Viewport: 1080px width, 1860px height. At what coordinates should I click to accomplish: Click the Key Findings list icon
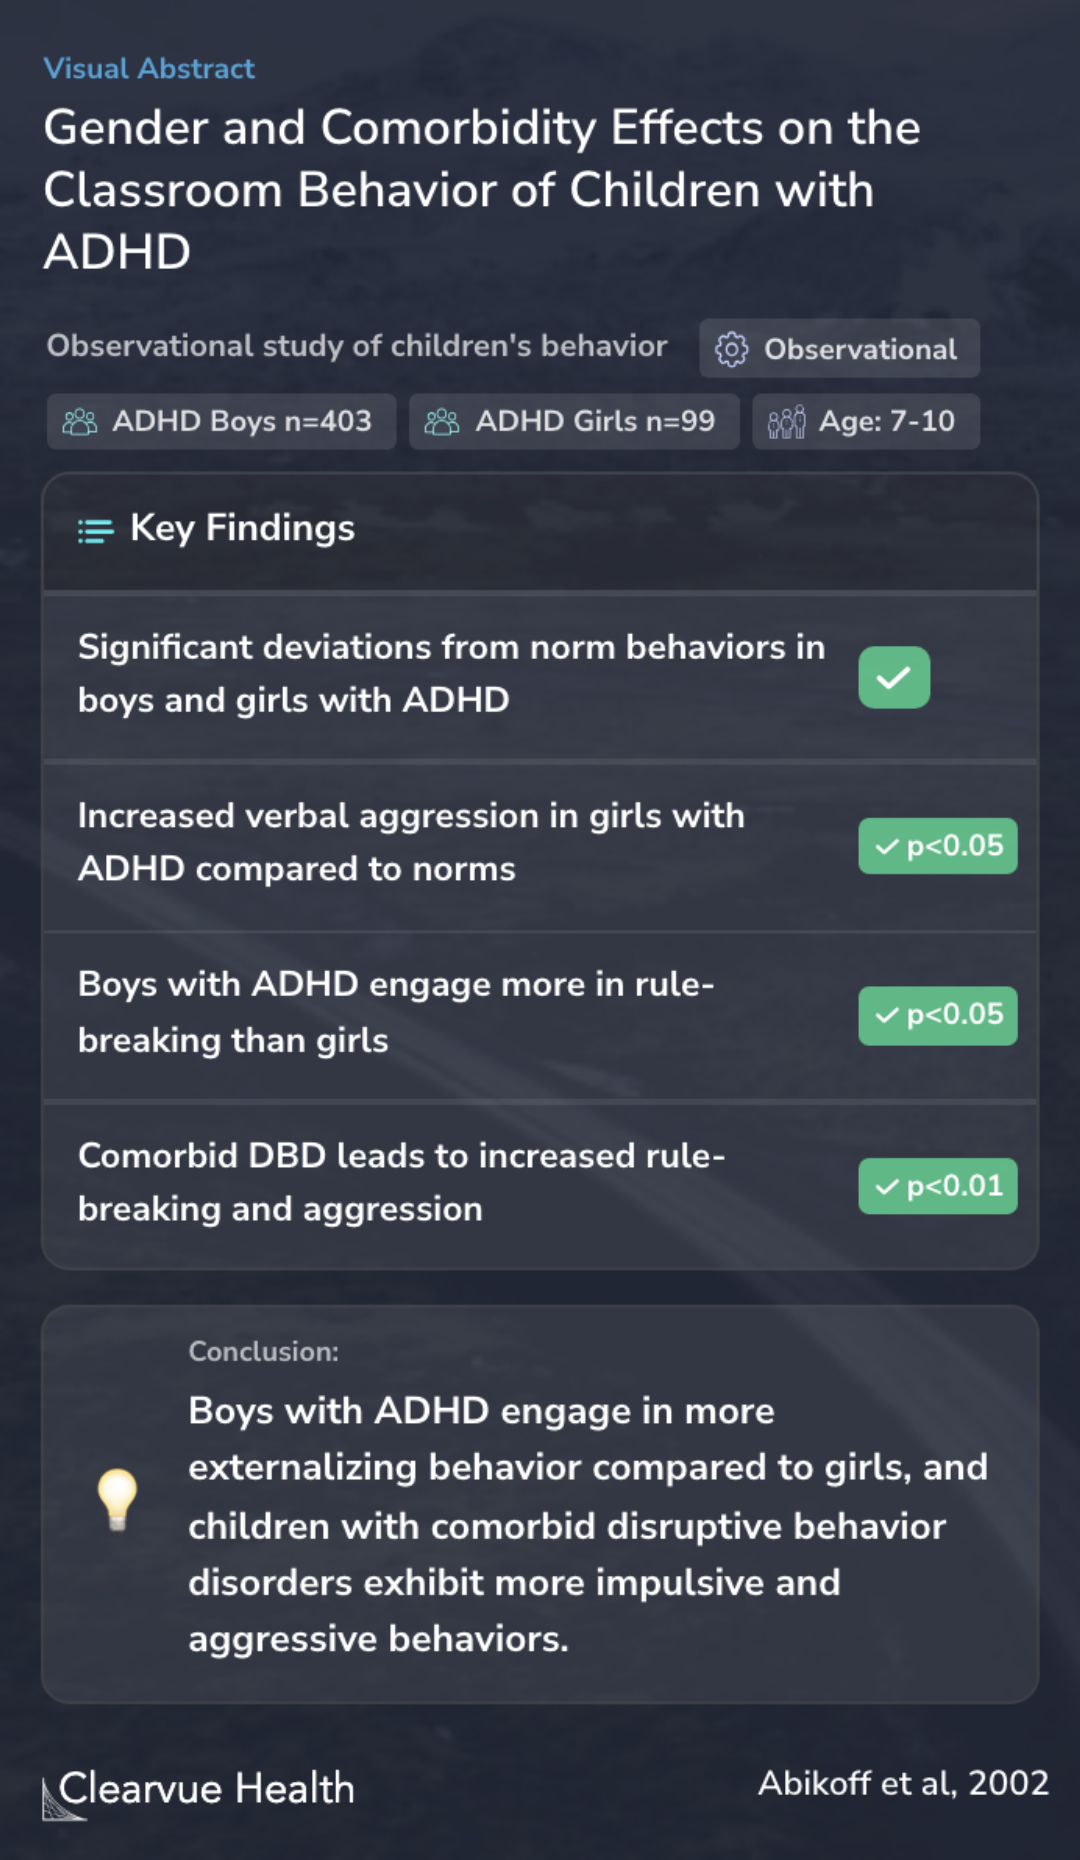point(96,530)
